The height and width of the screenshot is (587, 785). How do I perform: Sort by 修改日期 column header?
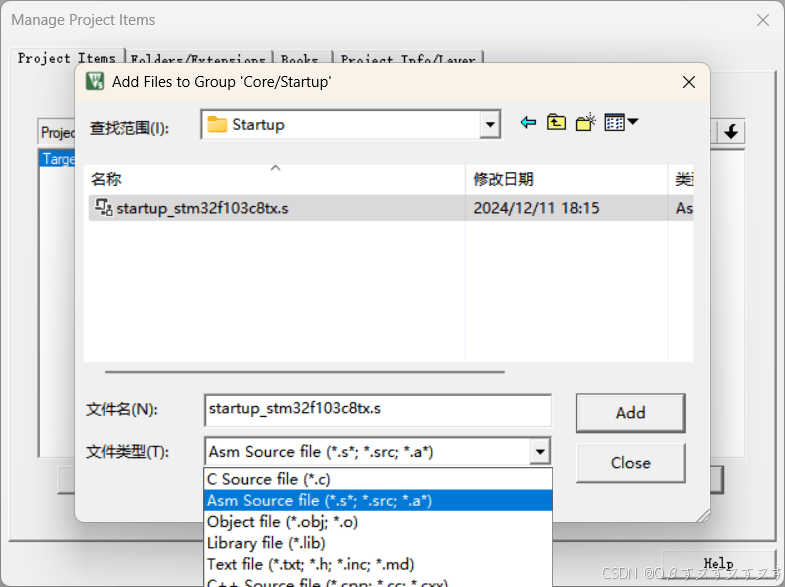(x=566, y=179)
